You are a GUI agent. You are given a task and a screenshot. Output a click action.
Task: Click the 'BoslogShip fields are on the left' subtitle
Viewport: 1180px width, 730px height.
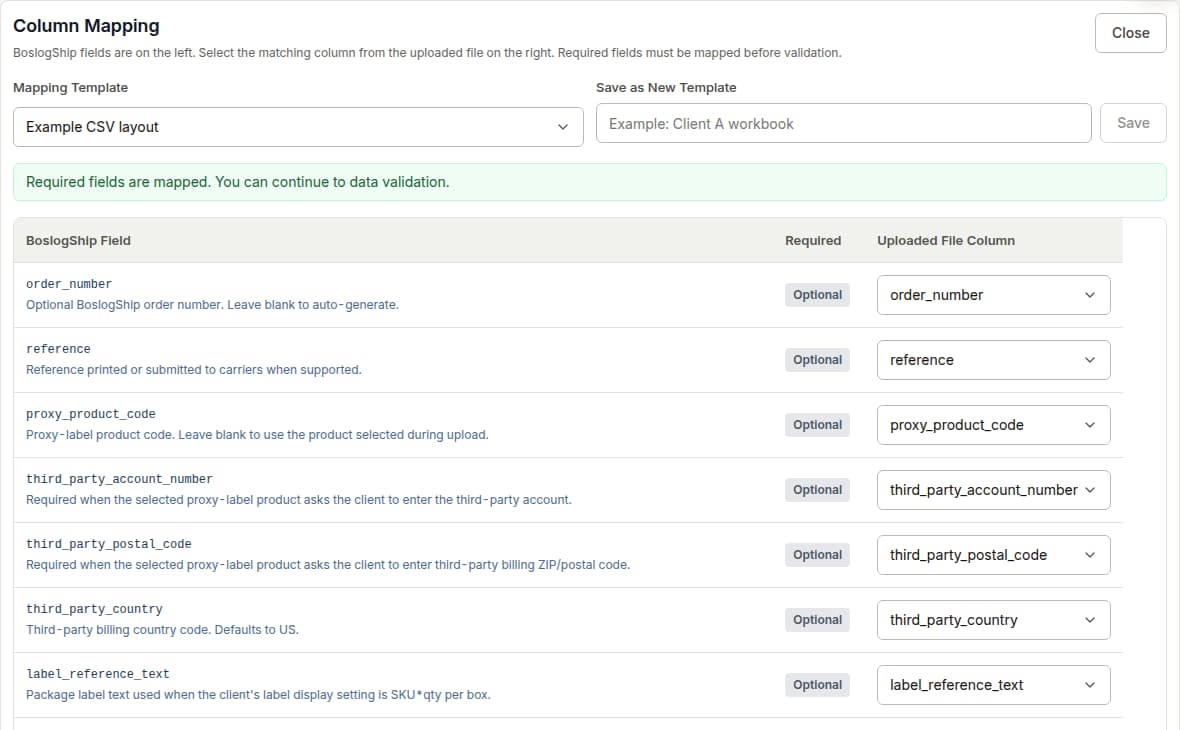pos(427,53)
